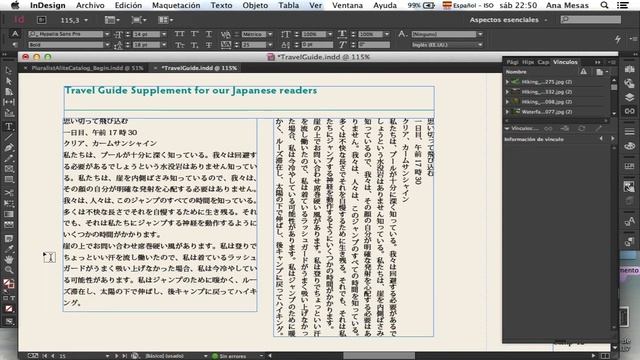Click the Relink button in Vínculos panel
Viewport: 640px width, 360px height.
point(548,129)
